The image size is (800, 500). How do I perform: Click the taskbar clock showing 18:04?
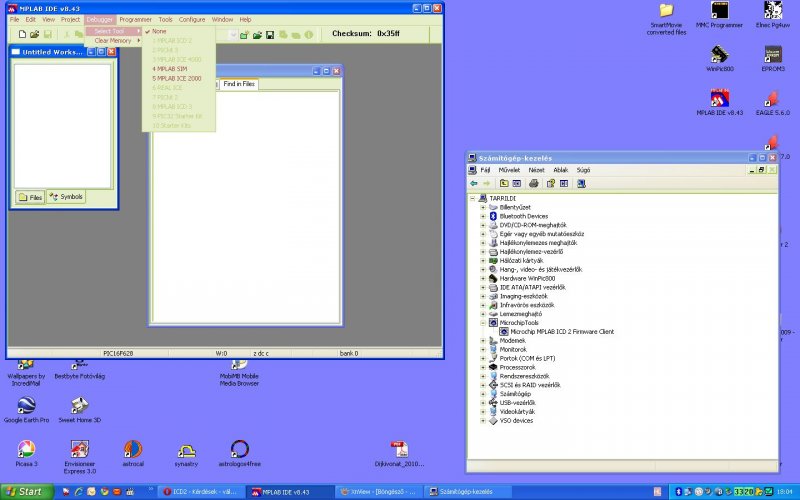click(x=785, y=492)
